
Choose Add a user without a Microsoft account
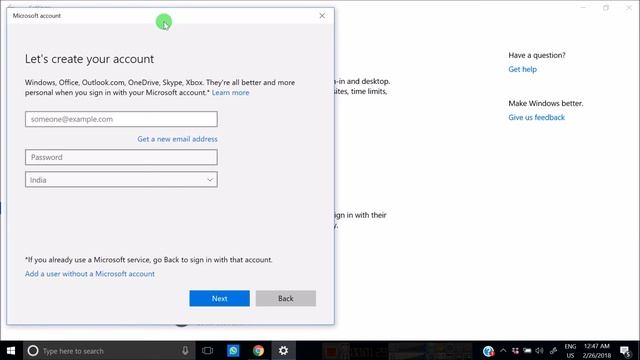(x=90, y=274)
